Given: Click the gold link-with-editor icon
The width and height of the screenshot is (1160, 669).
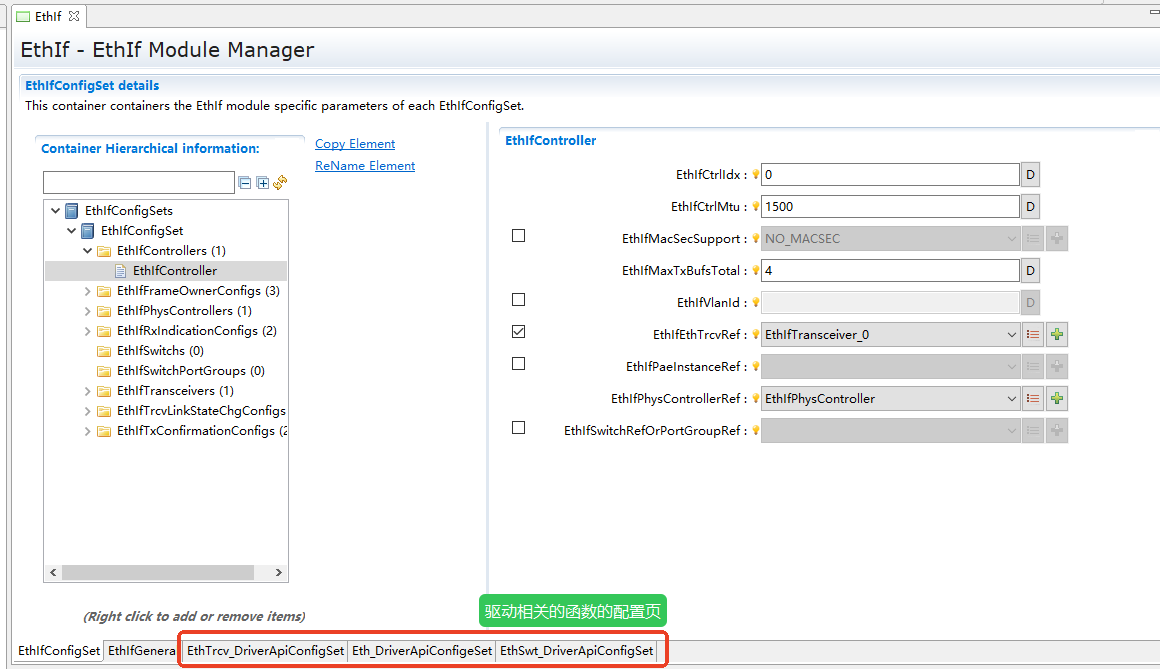Looking at the screenshot, I should pos(279,182).
